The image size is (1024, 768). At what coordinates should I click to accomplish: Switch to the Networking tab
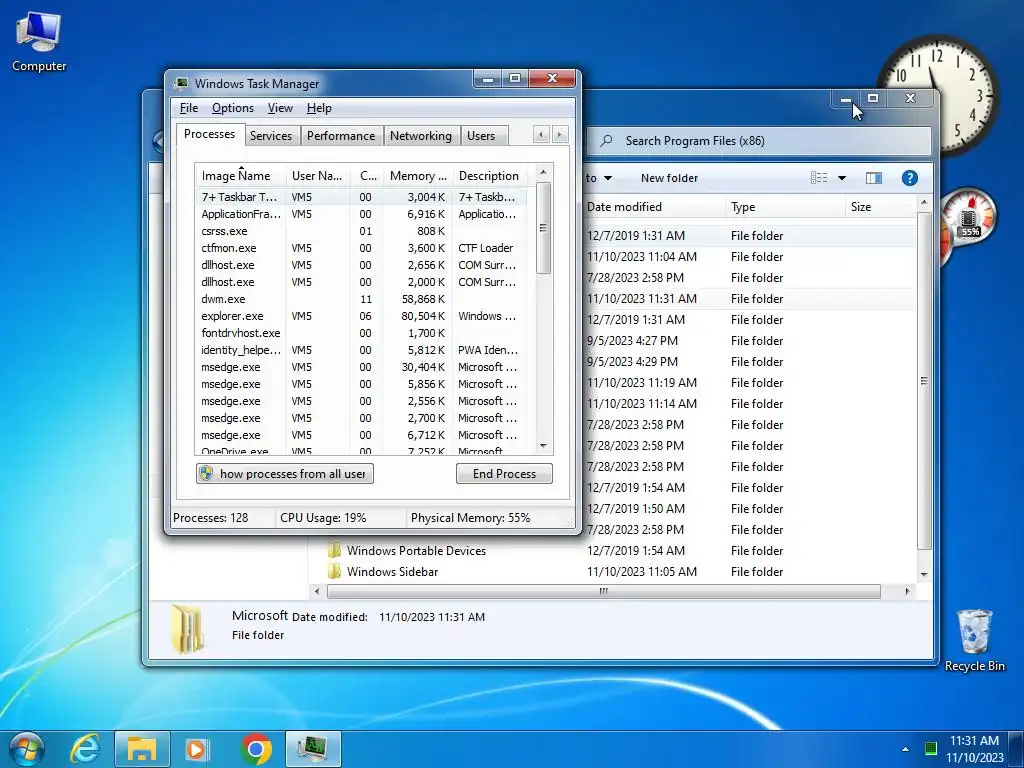[x=421, y=135]
